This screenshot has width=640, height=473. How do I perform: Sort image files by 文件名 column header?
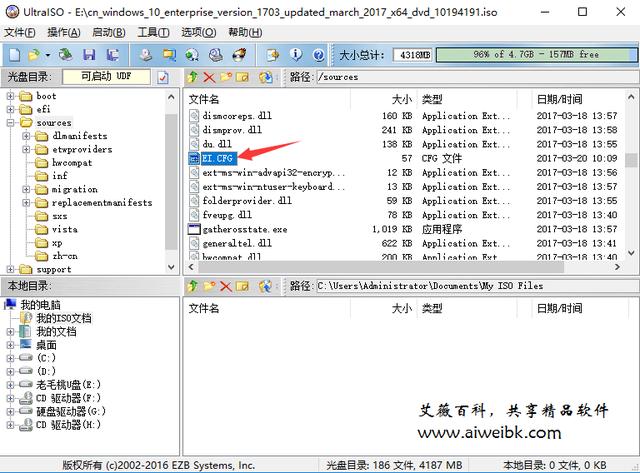click(204, 99)
